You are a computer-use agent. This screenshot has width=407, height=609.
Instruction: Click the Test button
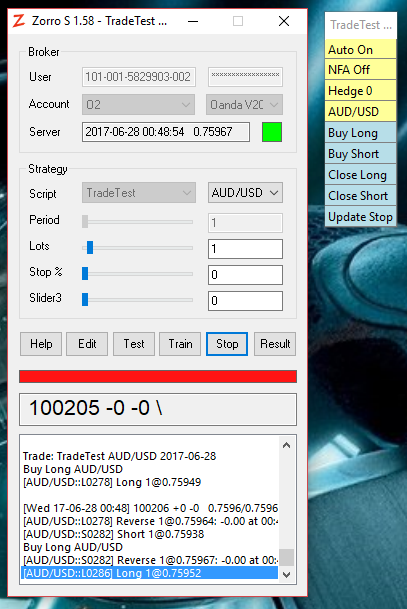click(134, 344)
